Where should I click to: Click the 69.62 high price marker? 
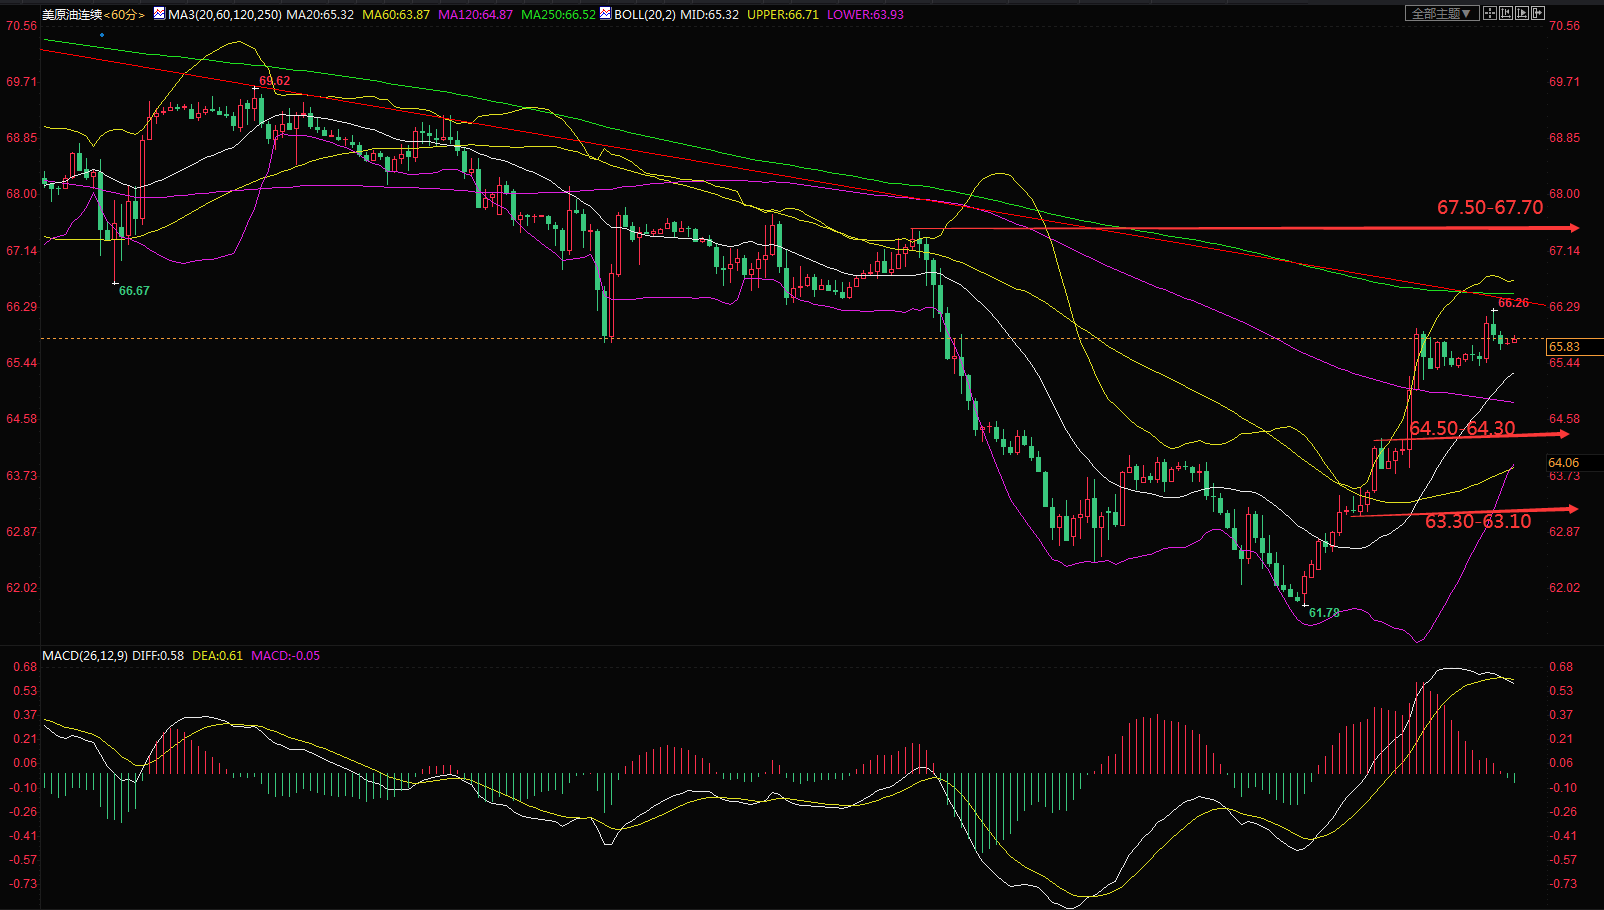[x=275, y=81]
